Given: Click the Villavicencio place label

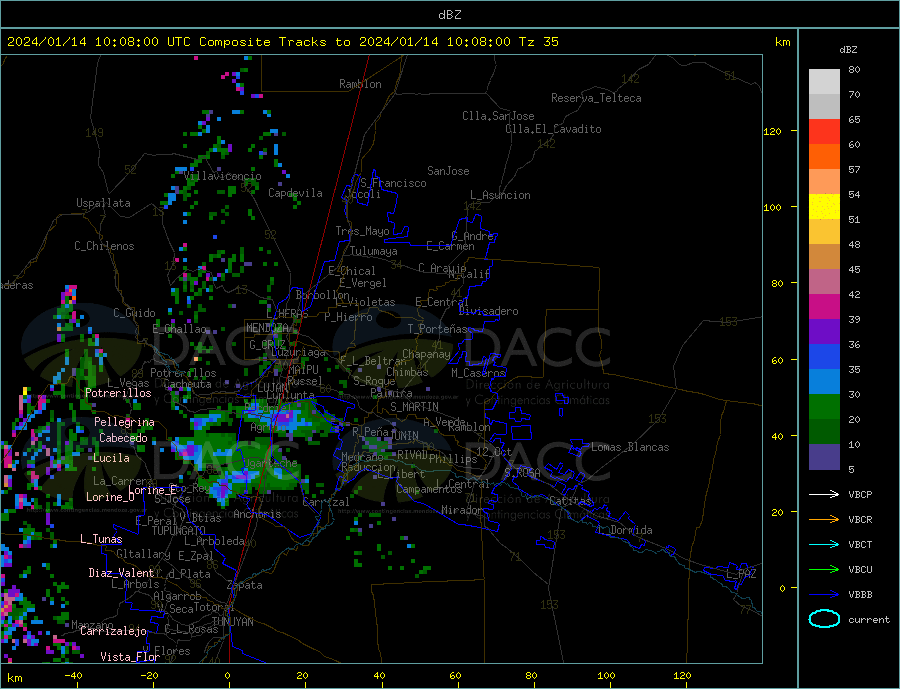Looking at the screenshot, I should click(x=223, y=176).
